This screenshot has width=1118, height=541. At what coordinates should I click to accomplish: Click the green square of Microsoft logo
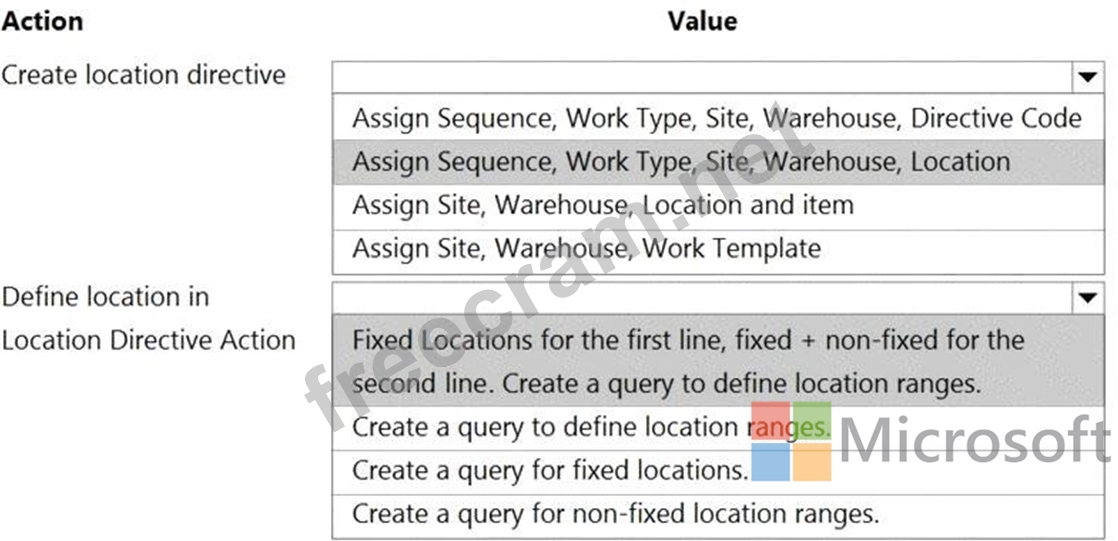tap(812, 422)
